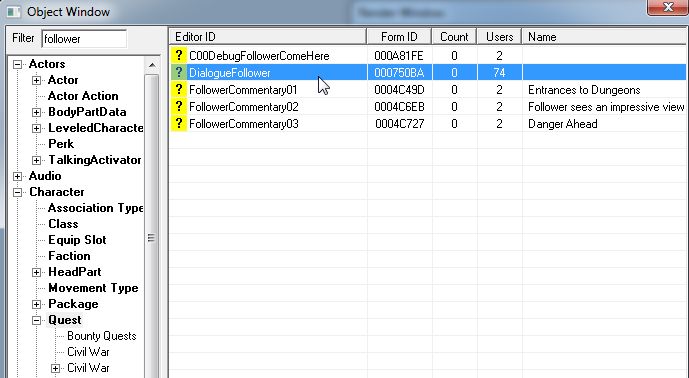The width and height of the screenshot is (689, 378).
Task: Expand the BodyPartData node
Action: (x=36, y=113)
